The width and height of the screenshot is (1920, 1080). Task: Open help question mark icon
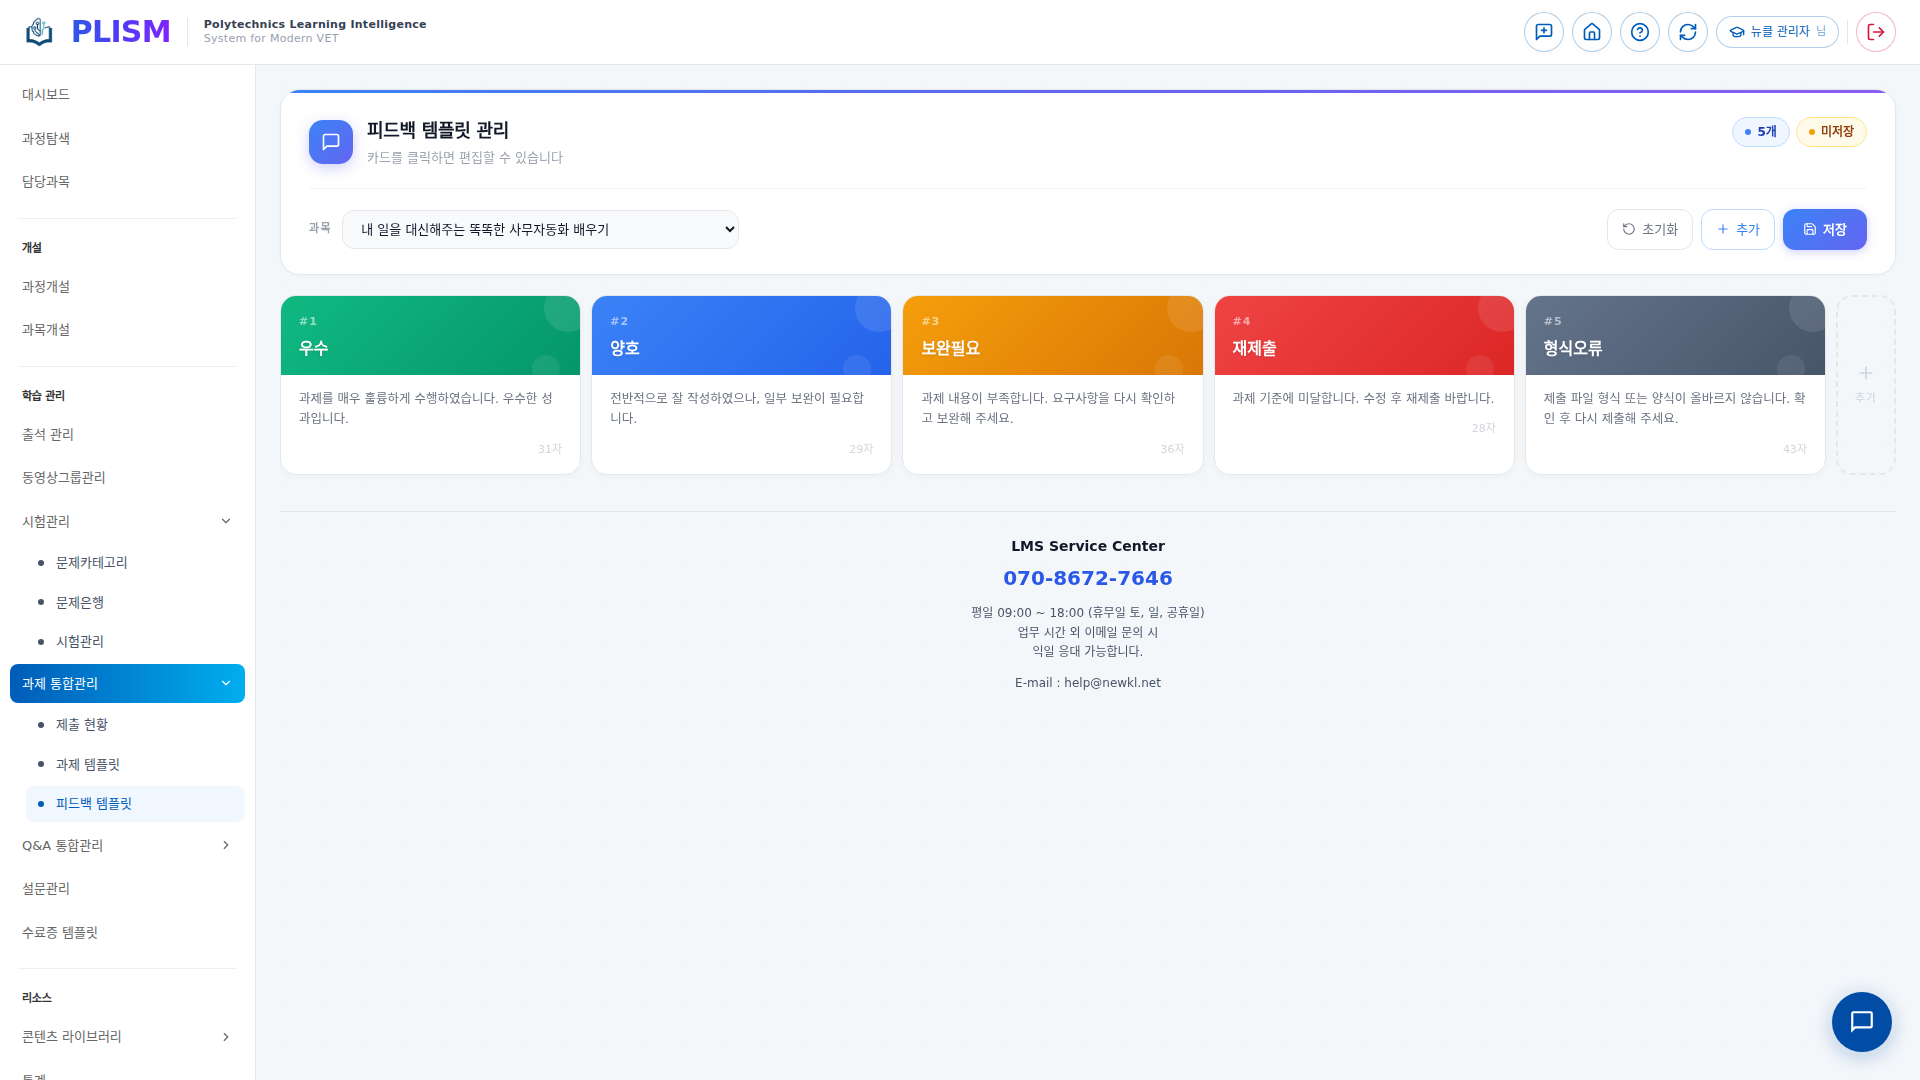click(x=1639, y=32)
